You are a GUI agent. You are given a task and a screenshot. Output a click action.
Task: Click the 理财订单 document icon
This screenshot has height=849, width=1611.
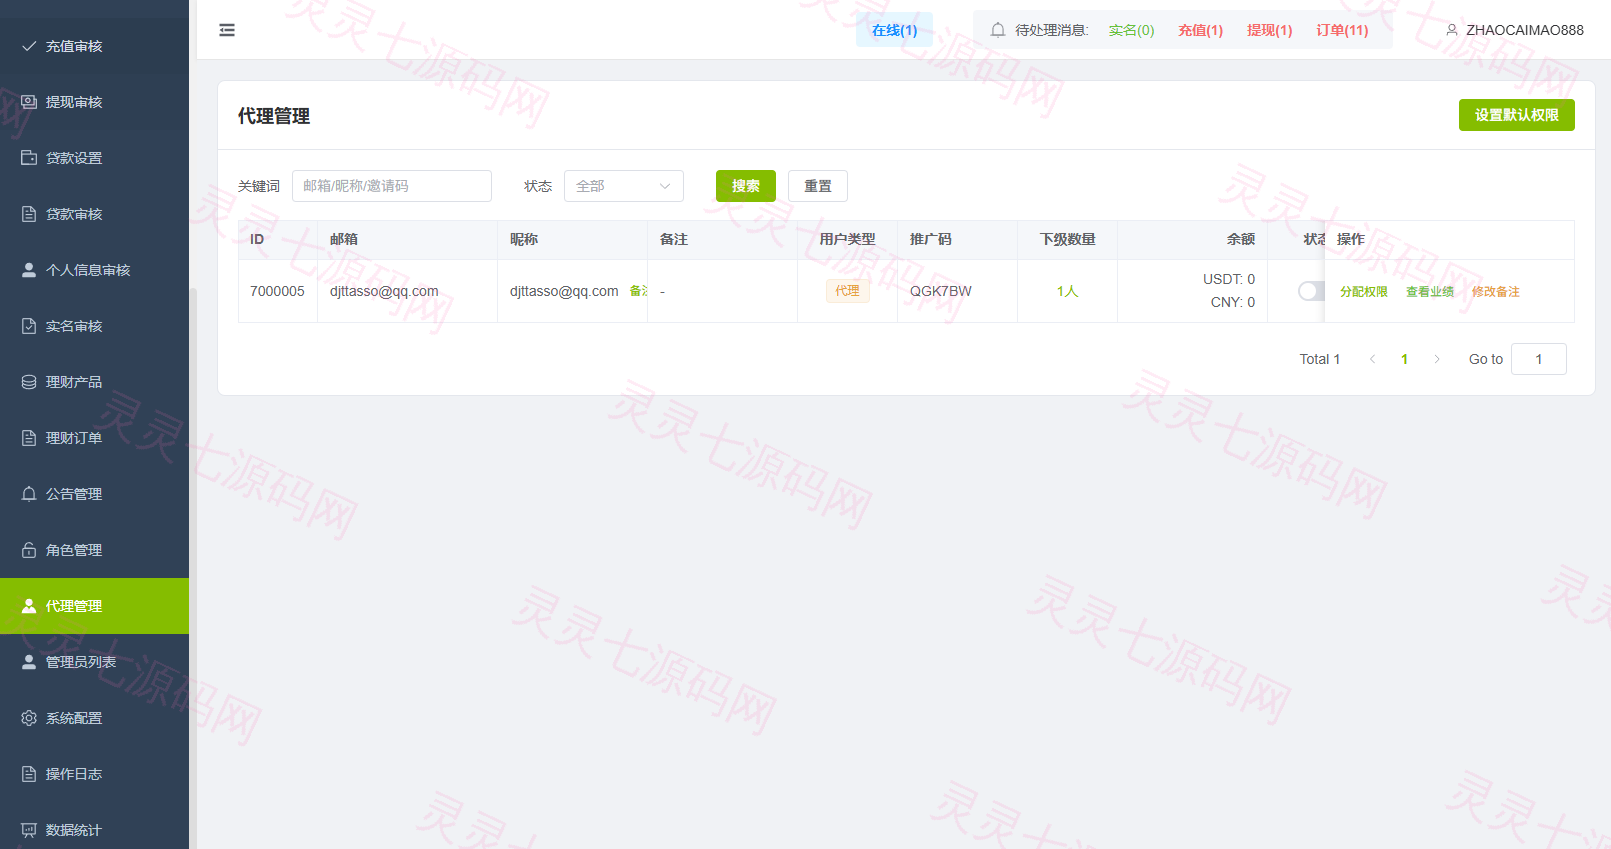point(29,438)
